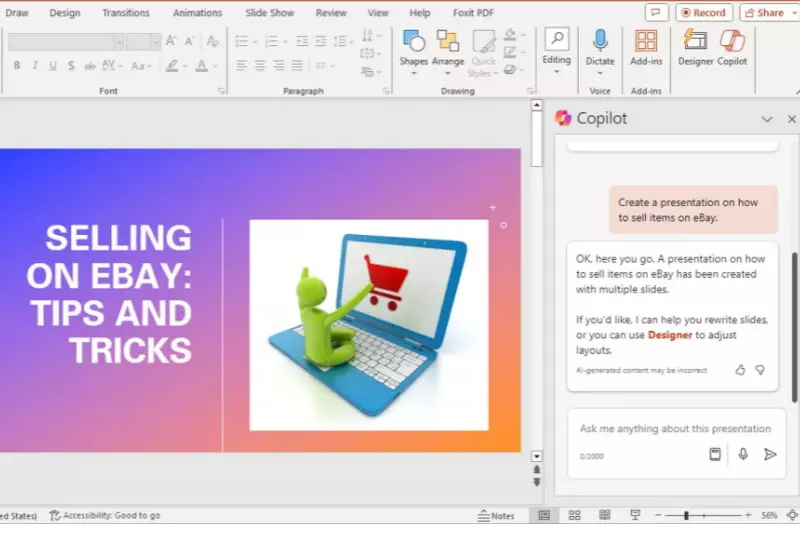Open Slide Show tab
This screenshot has width=800, height=533.
click(269, 13)
